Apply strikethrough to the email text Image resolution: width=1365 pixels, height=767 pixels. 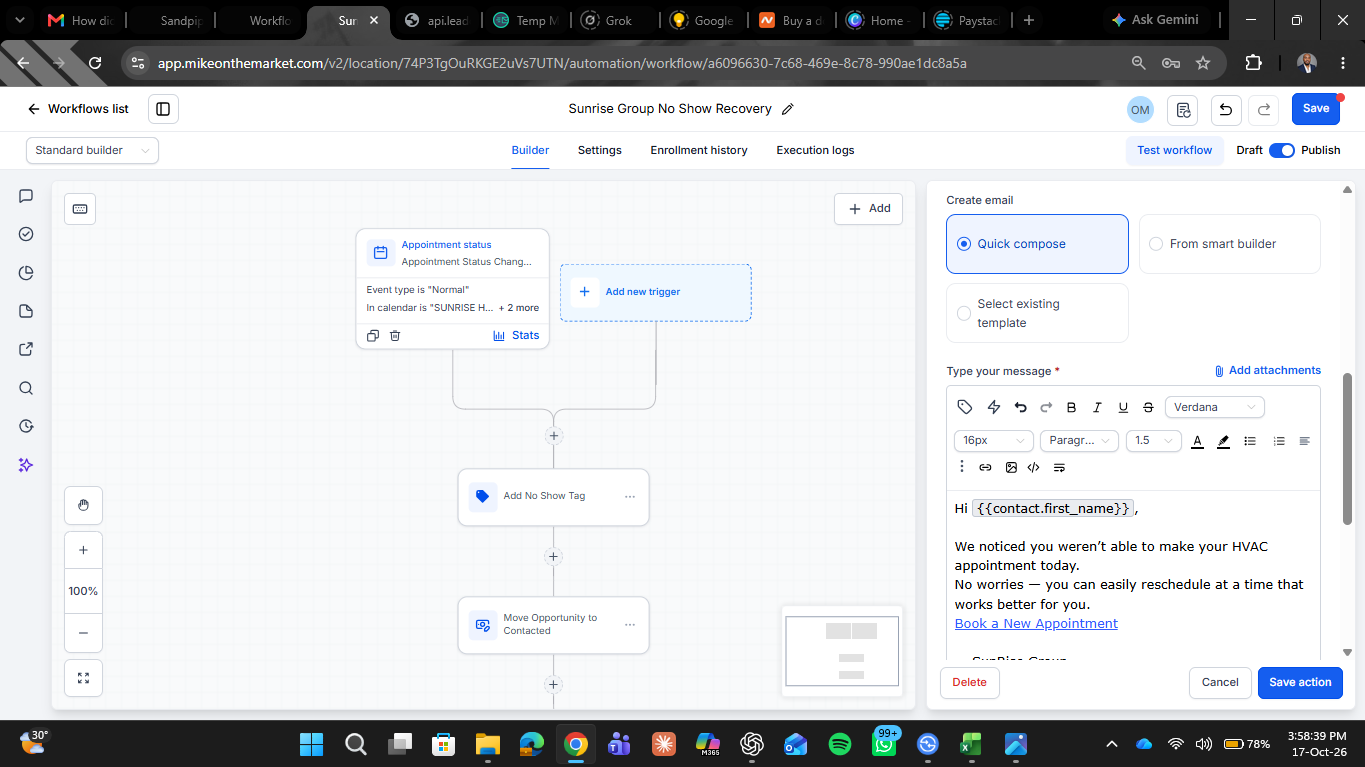(1148, 407)
